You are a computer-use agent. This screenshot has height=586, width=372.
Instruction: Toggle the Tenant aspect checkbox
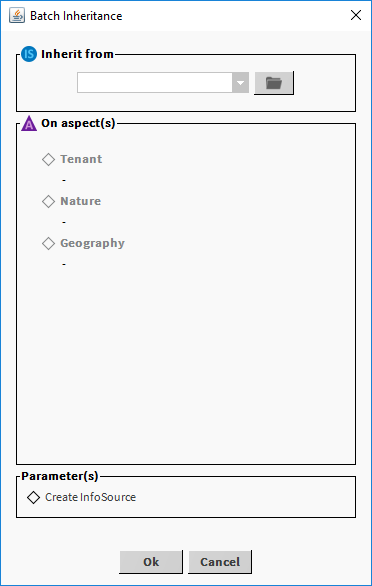coord(48,160)
